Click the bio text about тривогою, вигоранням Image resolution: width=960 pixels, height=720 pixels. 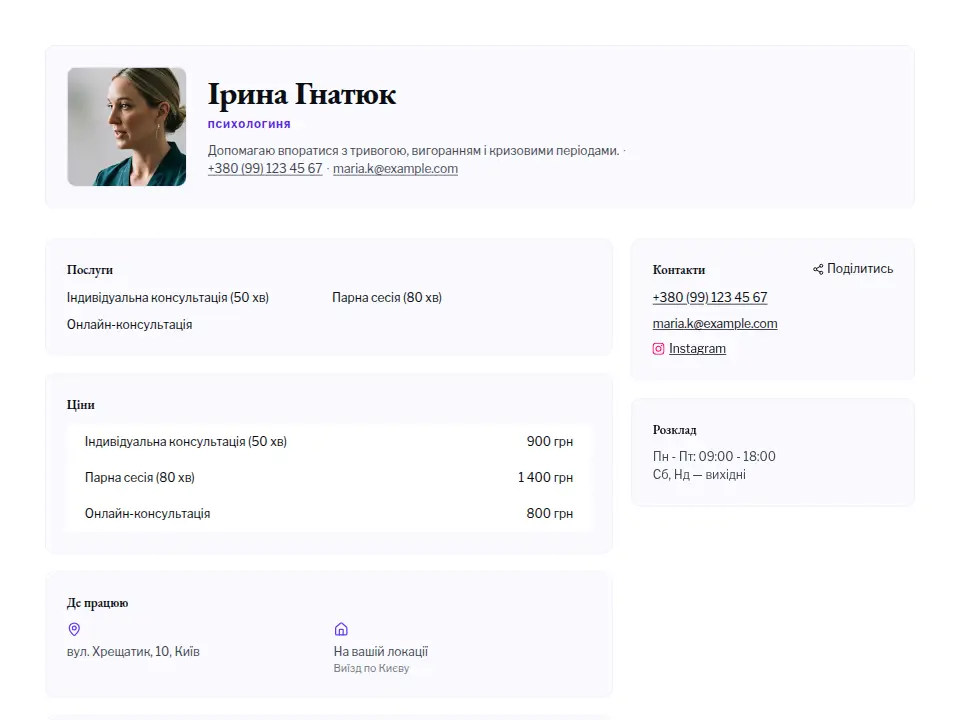pos(413,151)
